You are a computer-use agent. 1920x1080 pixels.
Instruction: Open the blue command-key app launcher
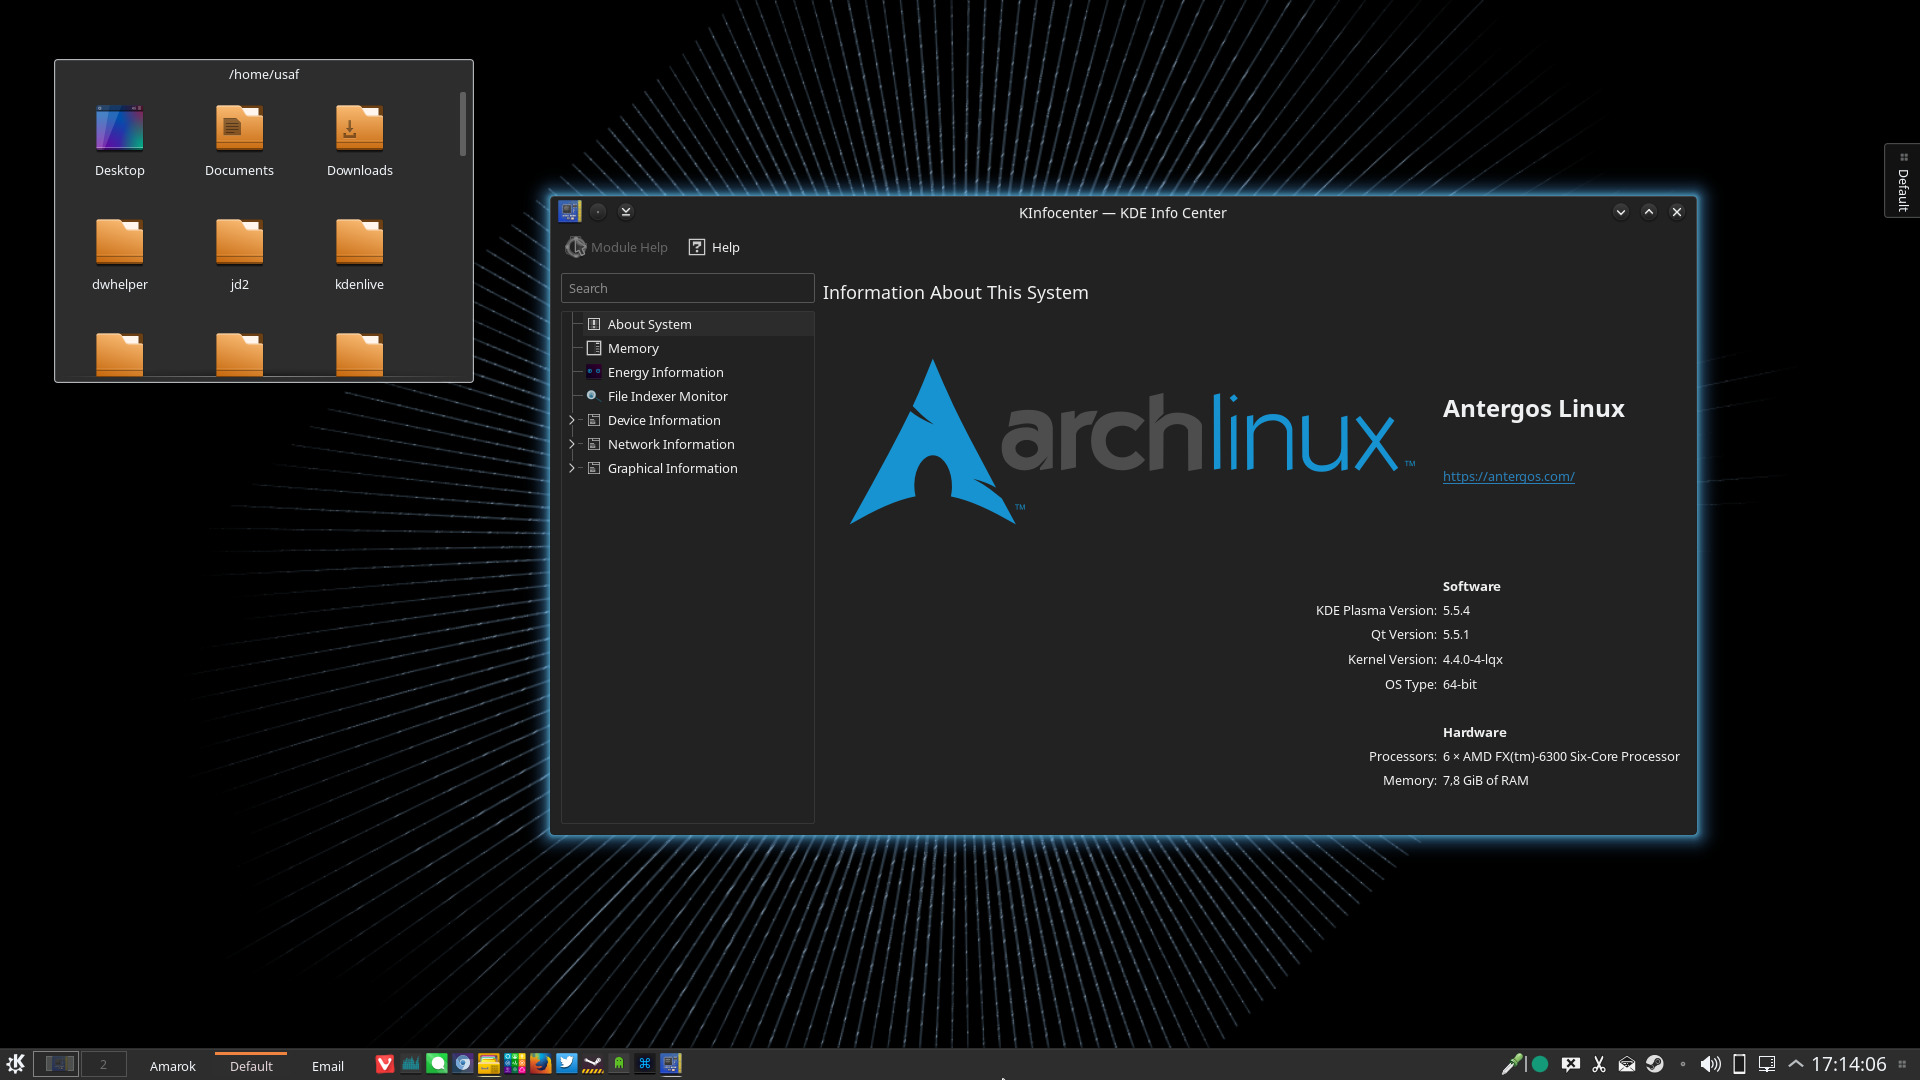click(645, 1064)
